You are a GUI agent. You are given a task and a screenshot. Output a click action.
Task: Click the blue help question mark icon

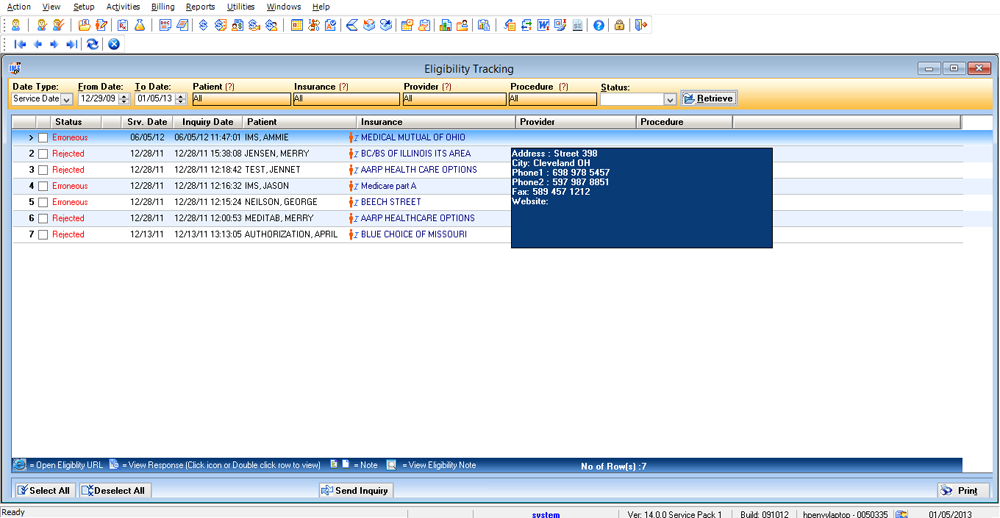click(599, 26)
